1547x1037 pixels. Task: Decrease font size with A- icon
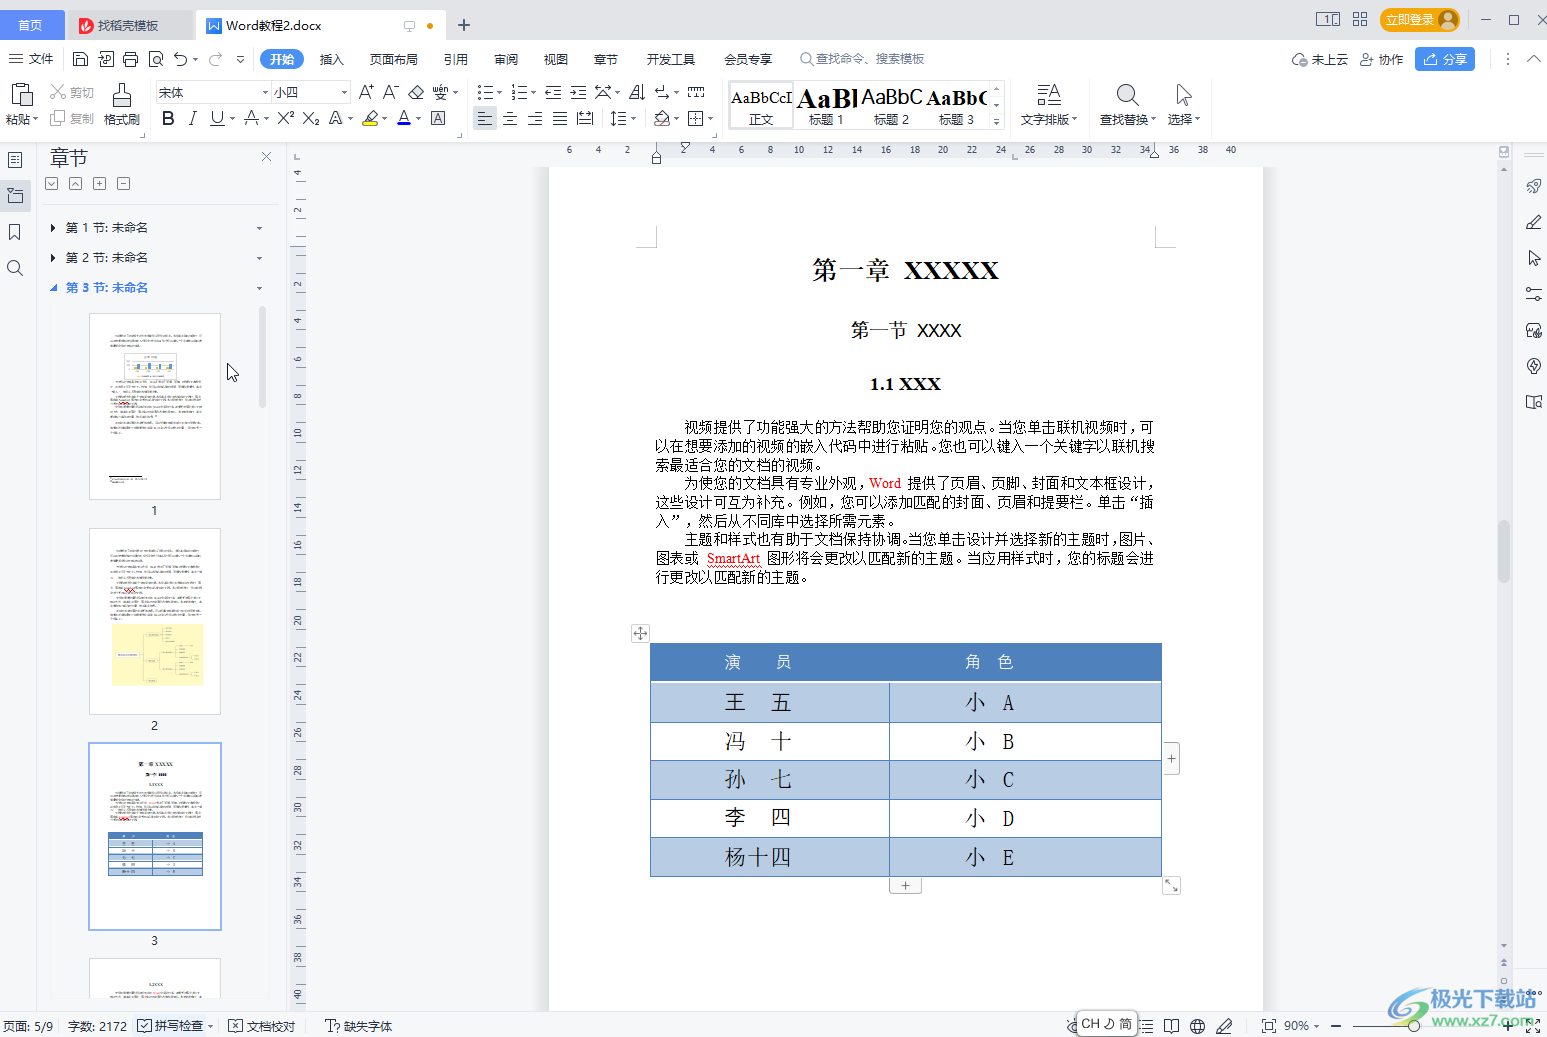(391, 92)
